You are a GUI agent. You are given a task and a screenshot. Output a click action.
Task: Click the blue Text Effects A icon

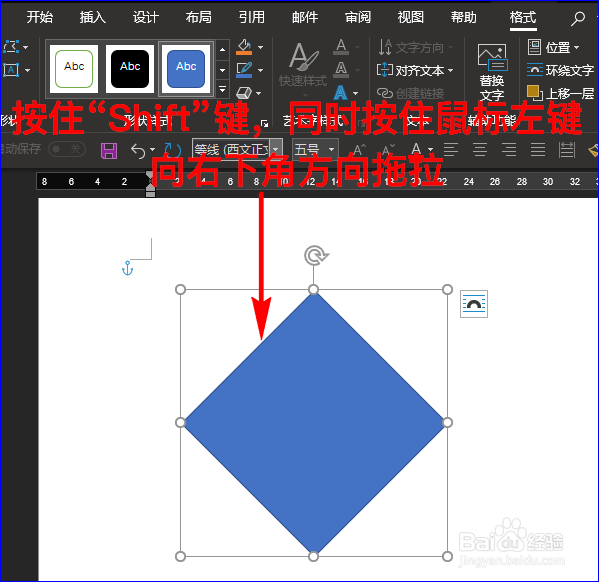(341, 93)
